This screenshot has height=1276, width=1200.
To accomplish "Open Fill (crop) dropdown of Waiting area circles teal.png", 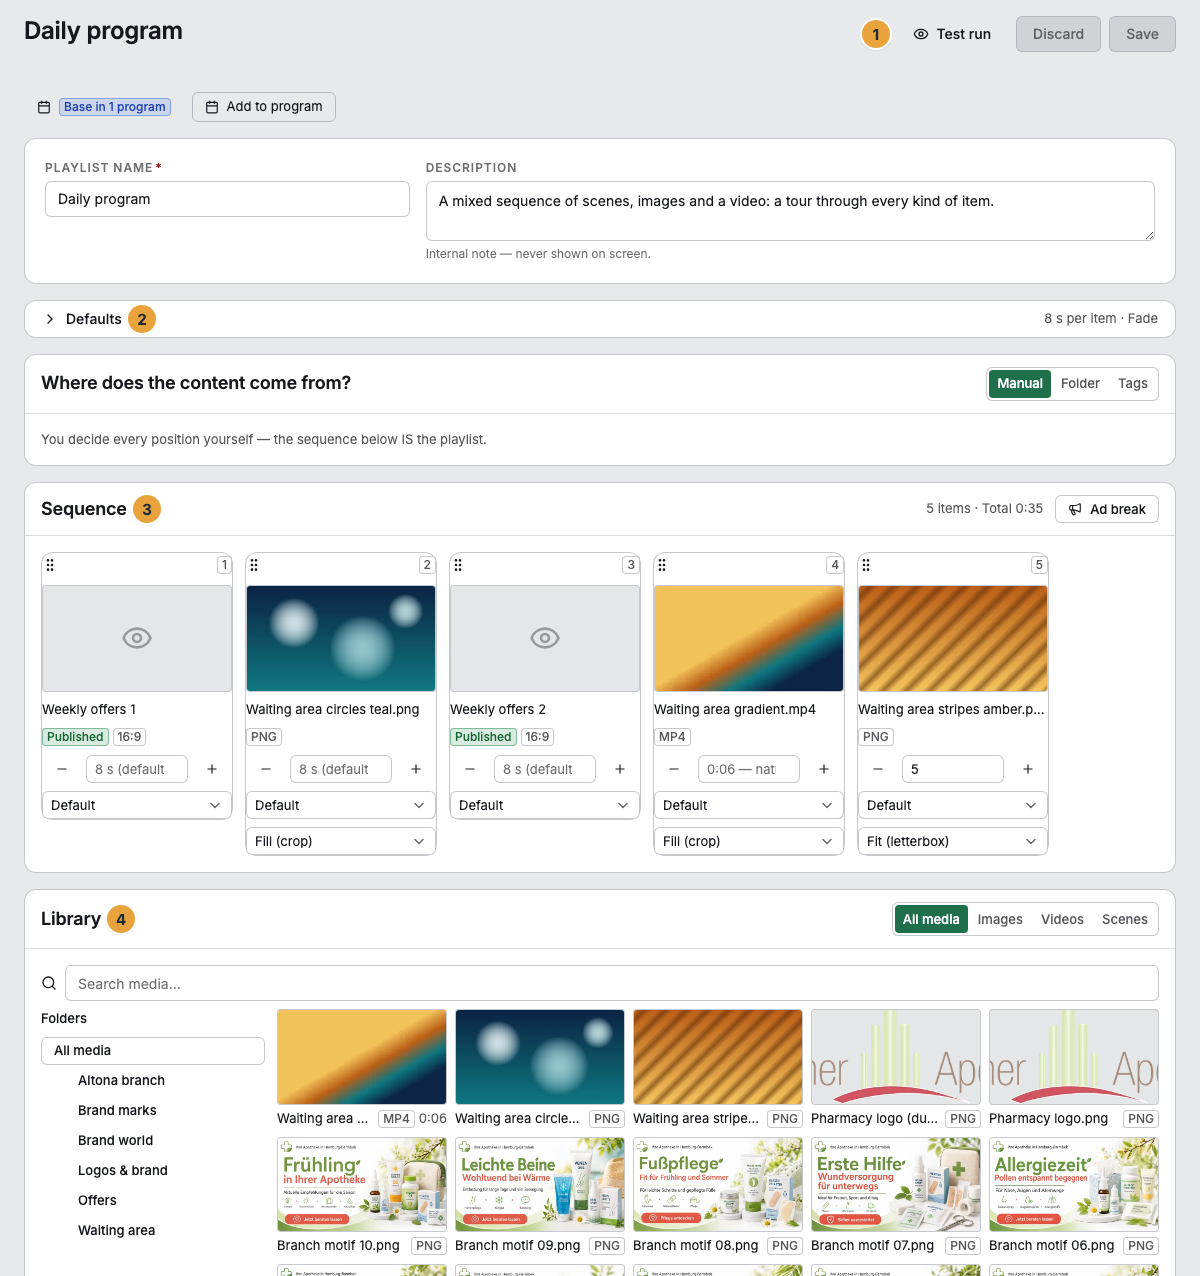I will click(x=341, y=841).
